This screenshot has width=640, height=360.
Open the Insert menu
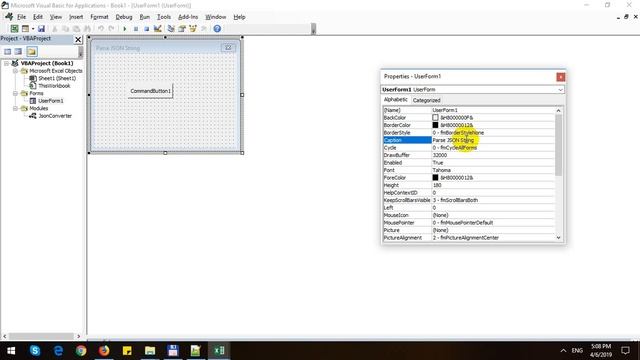pyautogui.click(x=76, y=17)
